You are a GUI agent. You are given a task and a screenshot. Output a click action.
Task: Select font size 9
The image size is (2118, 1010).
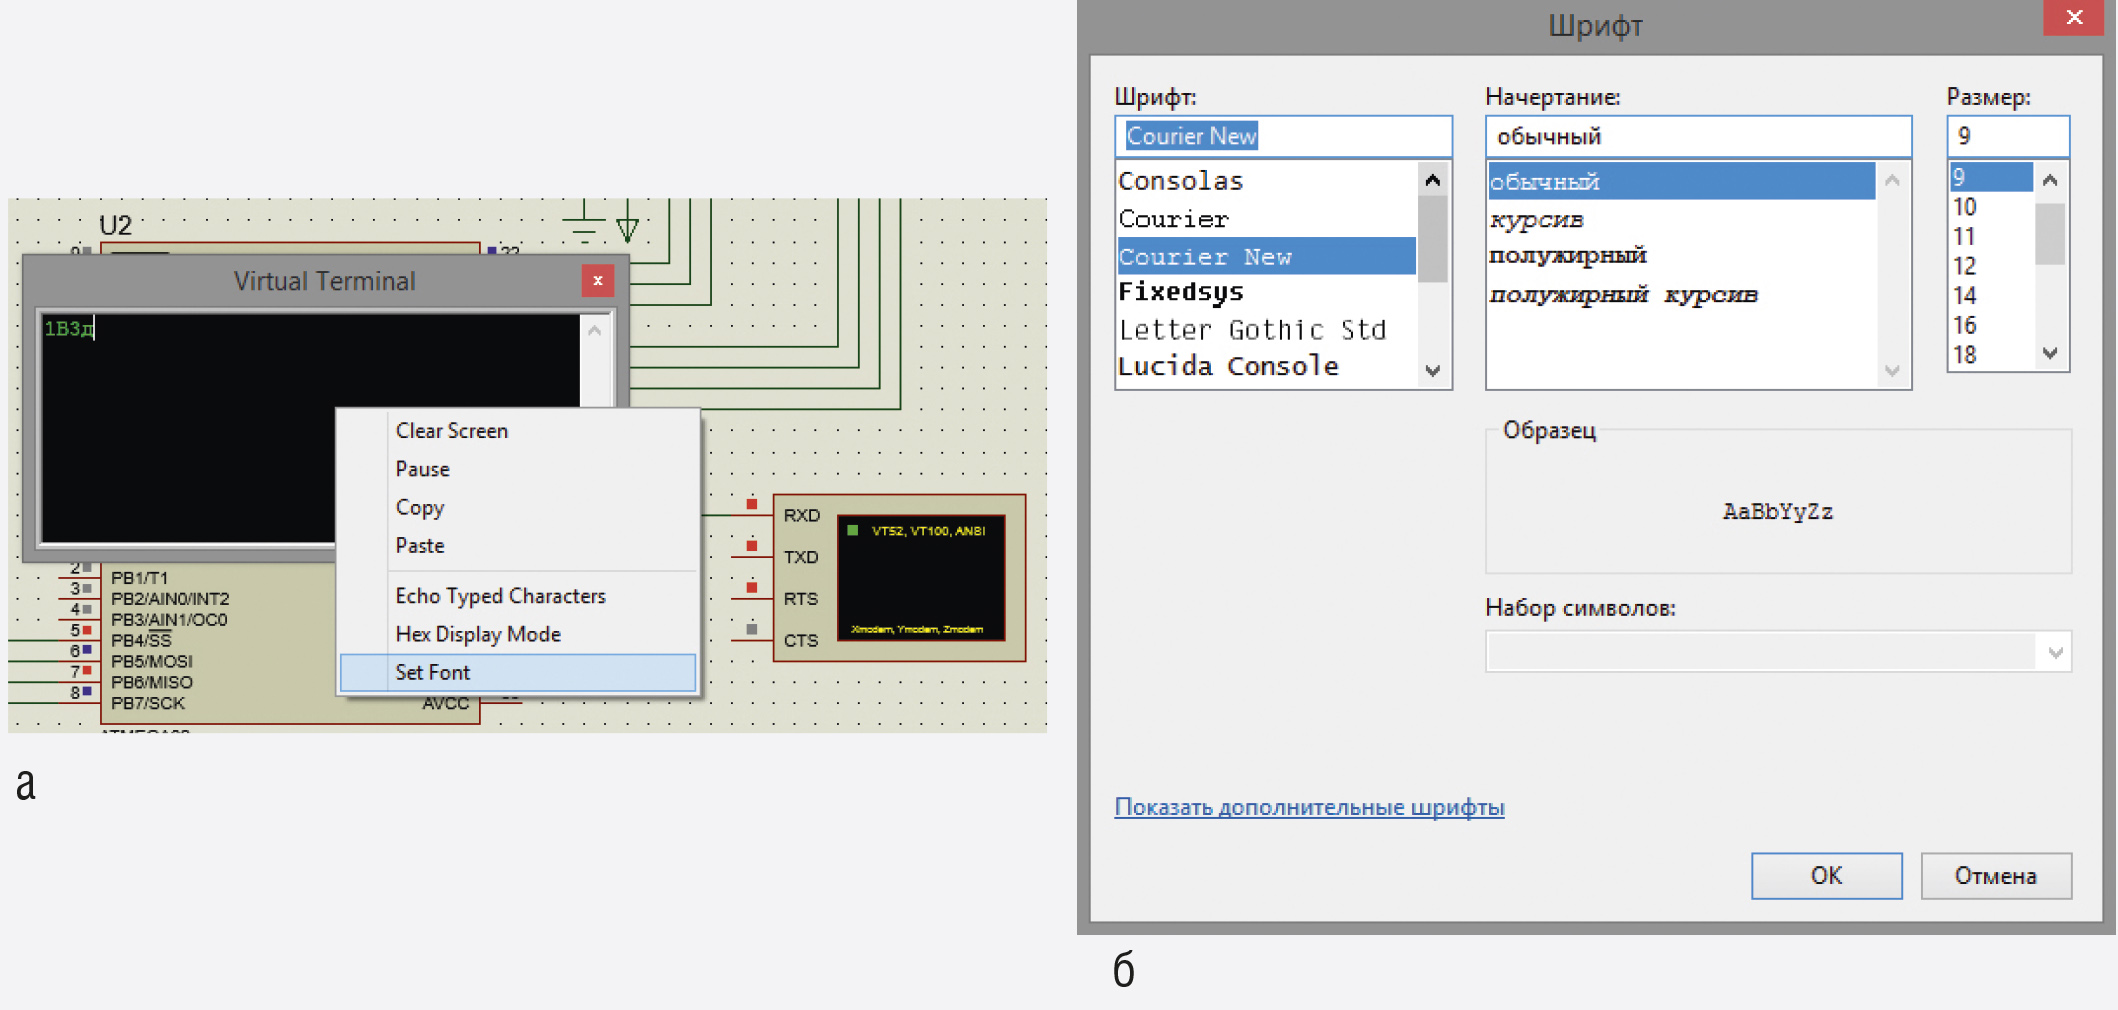pyautogui.click(x=1991, y=177)
